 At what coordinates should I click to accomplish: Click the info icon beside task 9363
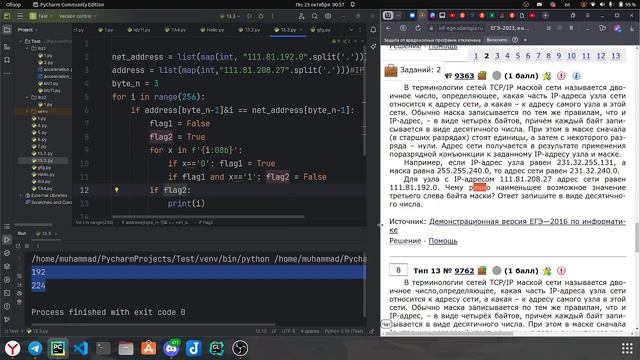576,76
